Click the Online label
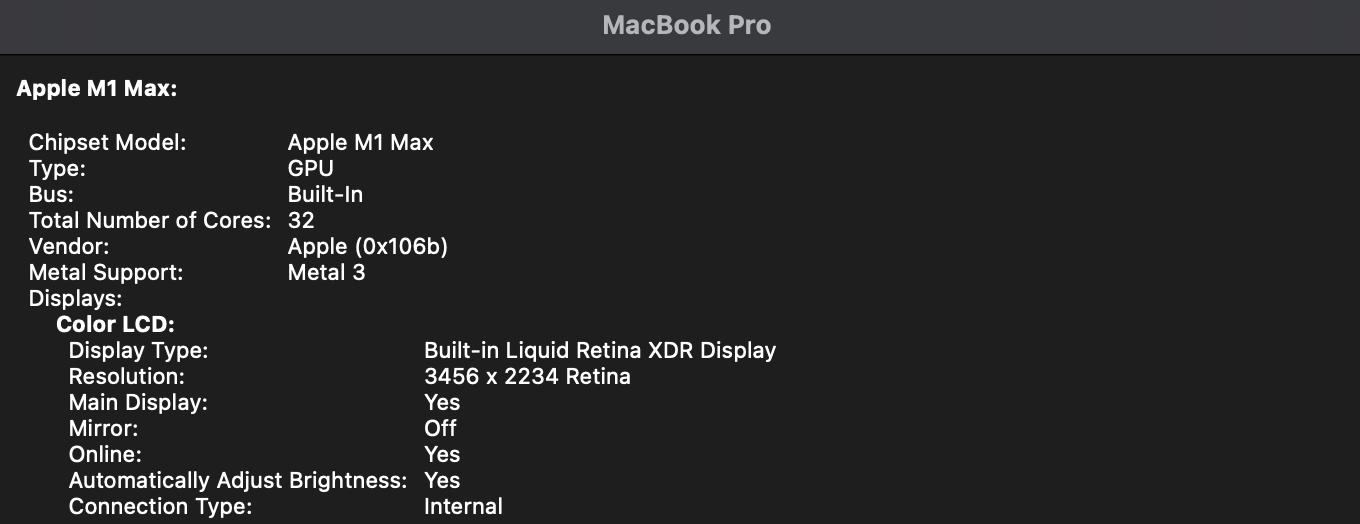Viewport: 1360px width, 524px height. (105, 455)
